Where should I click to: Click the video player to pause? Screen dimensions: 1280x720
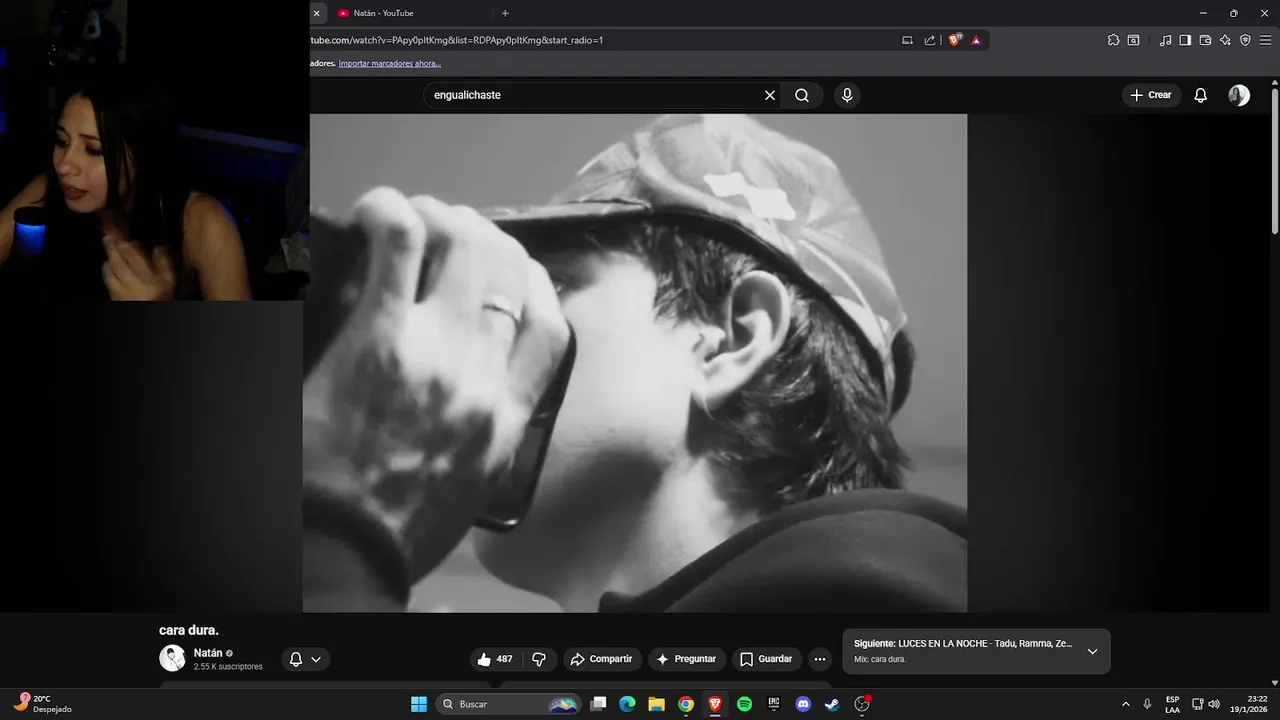pos(635,362)
